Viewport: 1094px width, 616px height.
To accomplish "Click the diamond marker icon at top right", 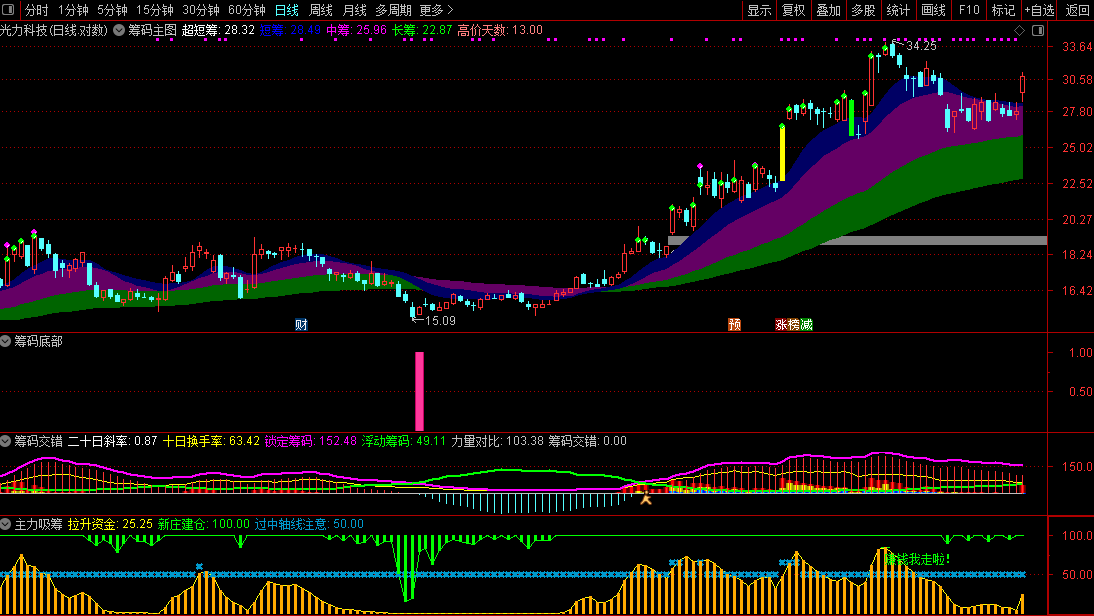I will click(x=1019, y=30).
